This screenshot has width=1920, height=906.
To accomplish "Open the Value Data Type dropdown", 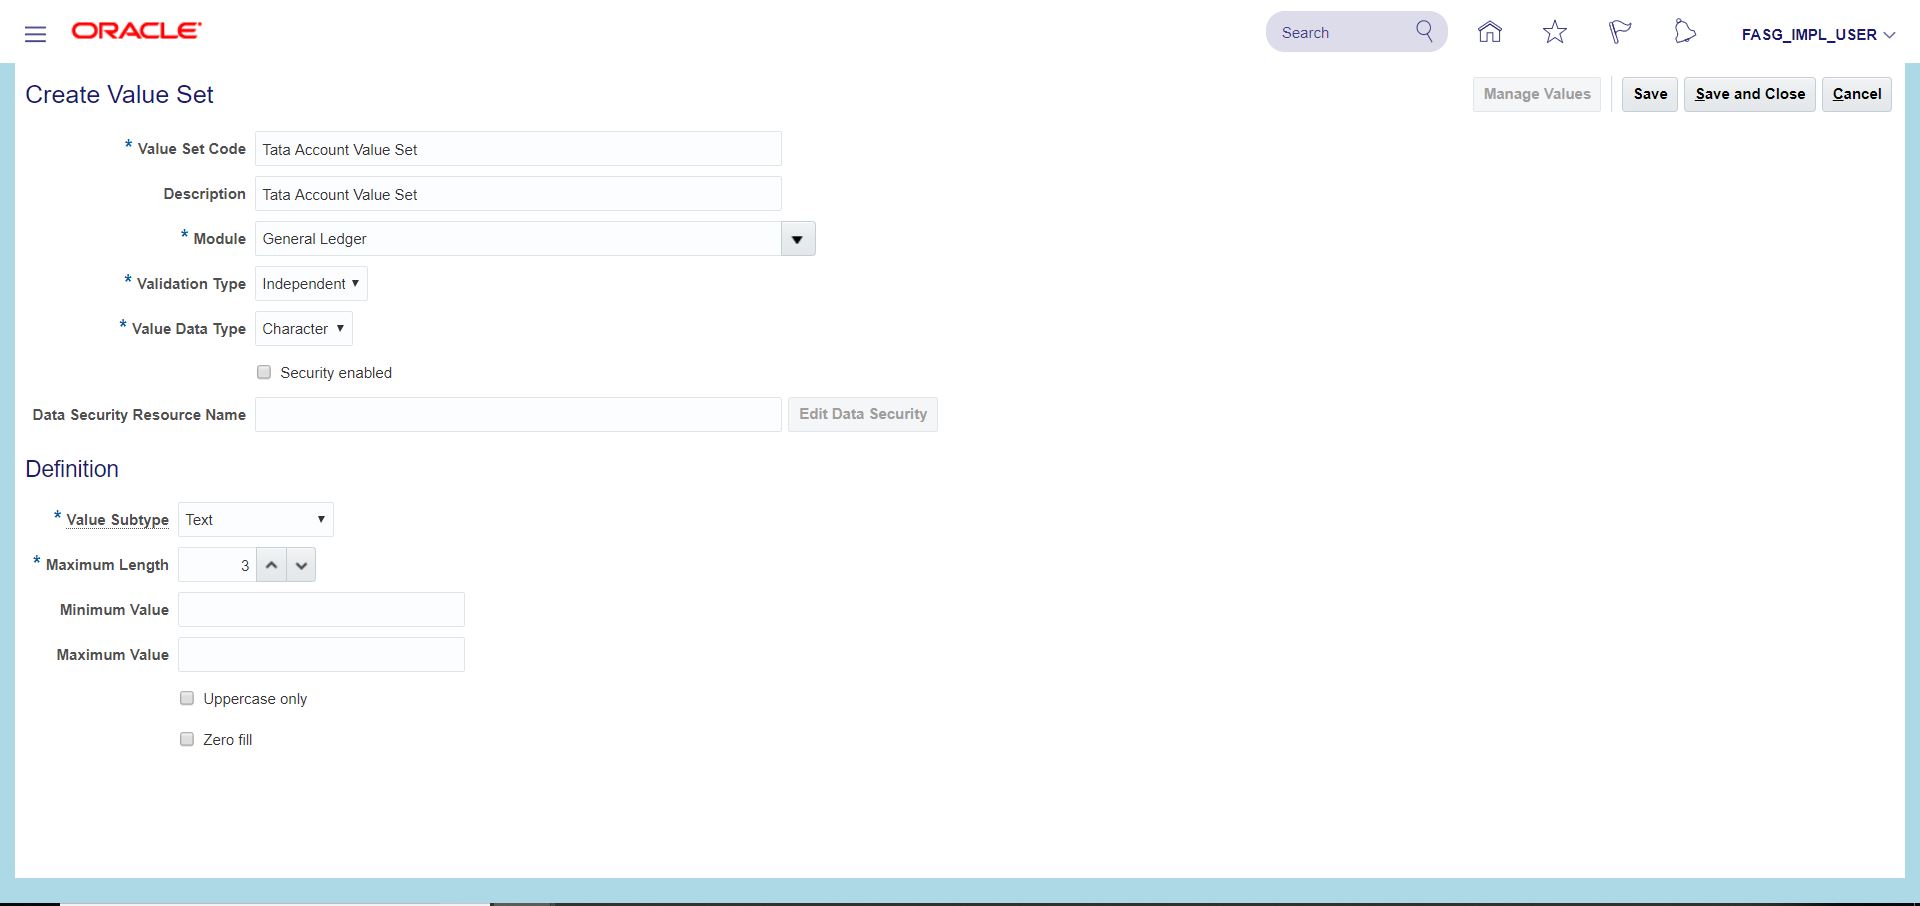I will click(303, 329).
